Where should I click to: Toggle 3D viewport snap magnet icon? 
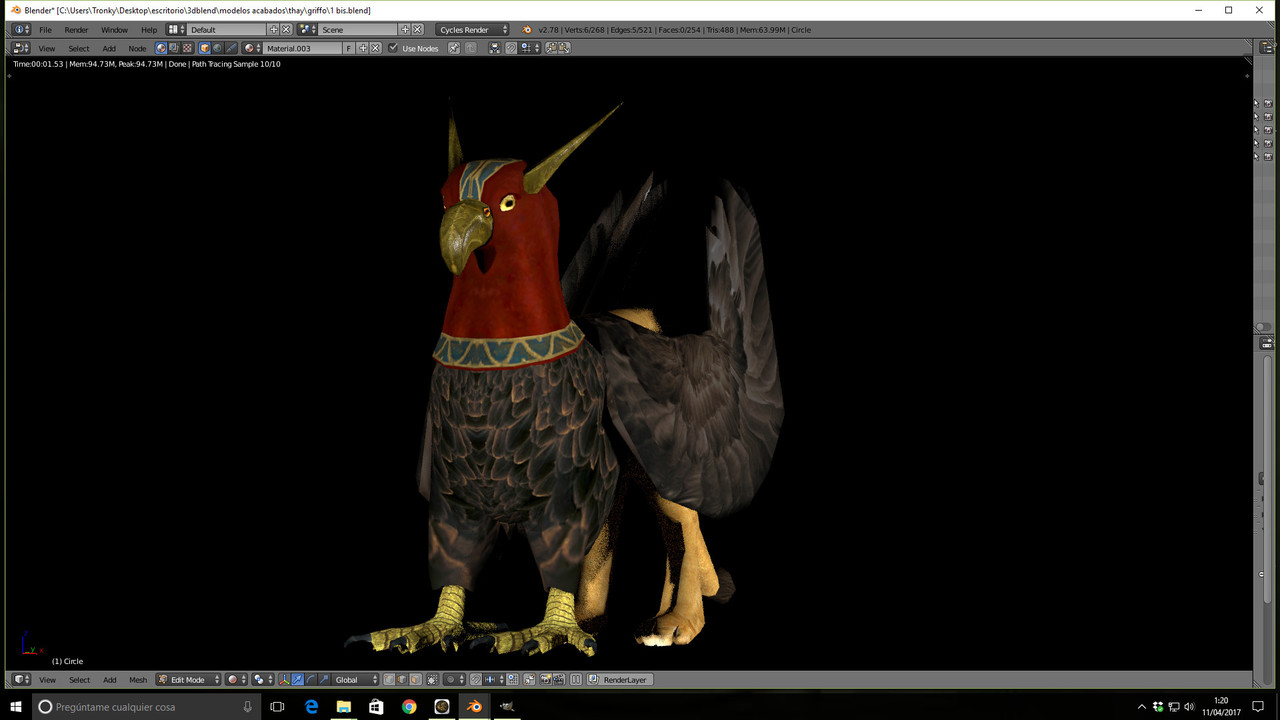pos(475,679)
